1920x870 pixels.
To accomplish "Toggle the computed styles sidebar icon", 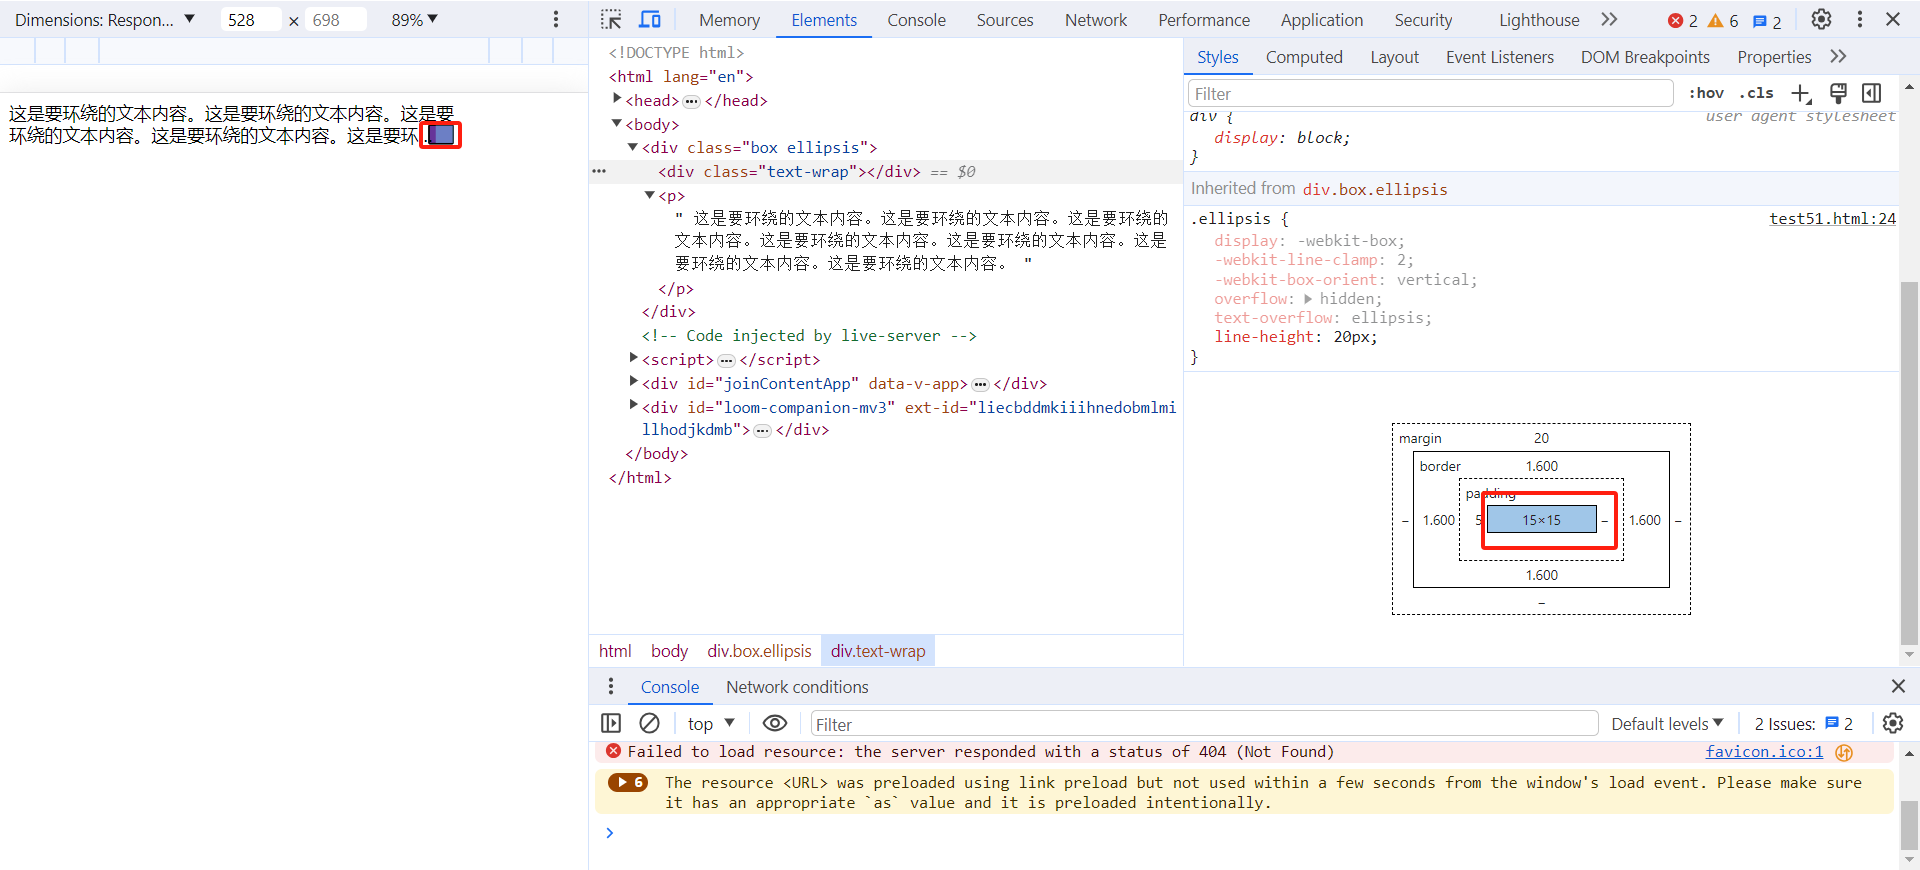I will point(1872,93).
